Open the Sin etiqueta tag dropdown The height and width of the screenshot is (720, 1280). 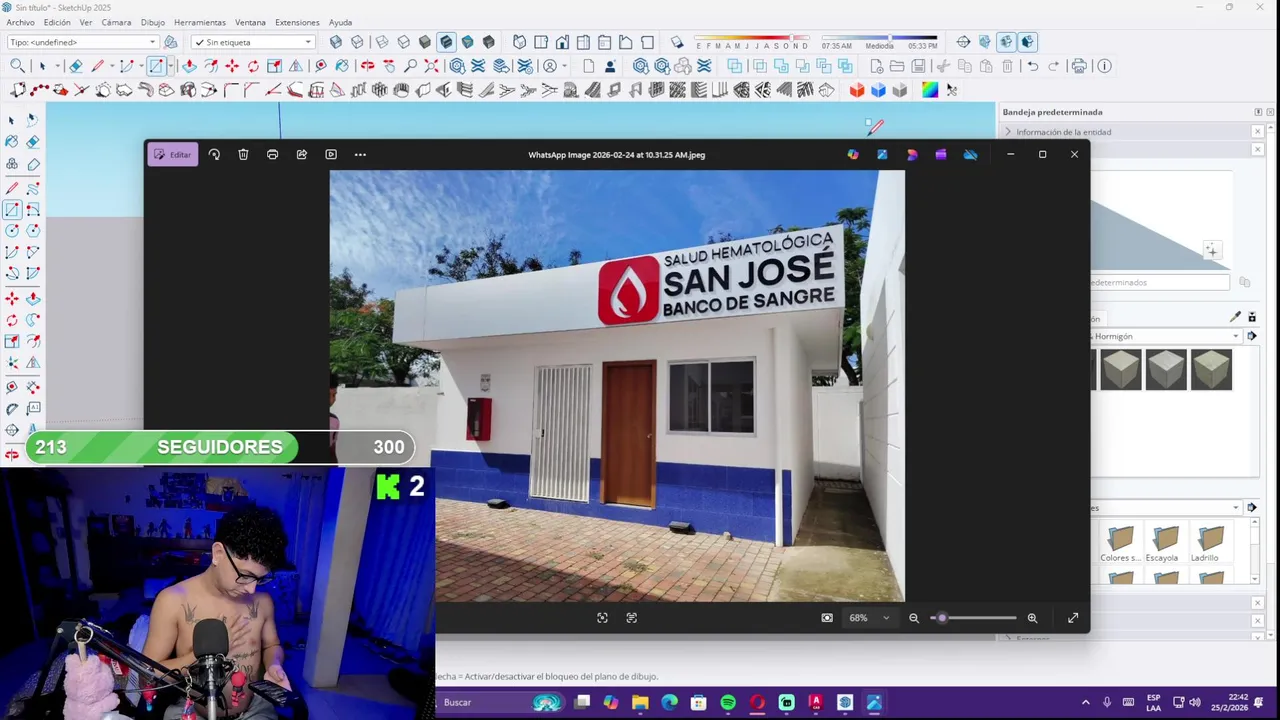click(x=253, y=42)
